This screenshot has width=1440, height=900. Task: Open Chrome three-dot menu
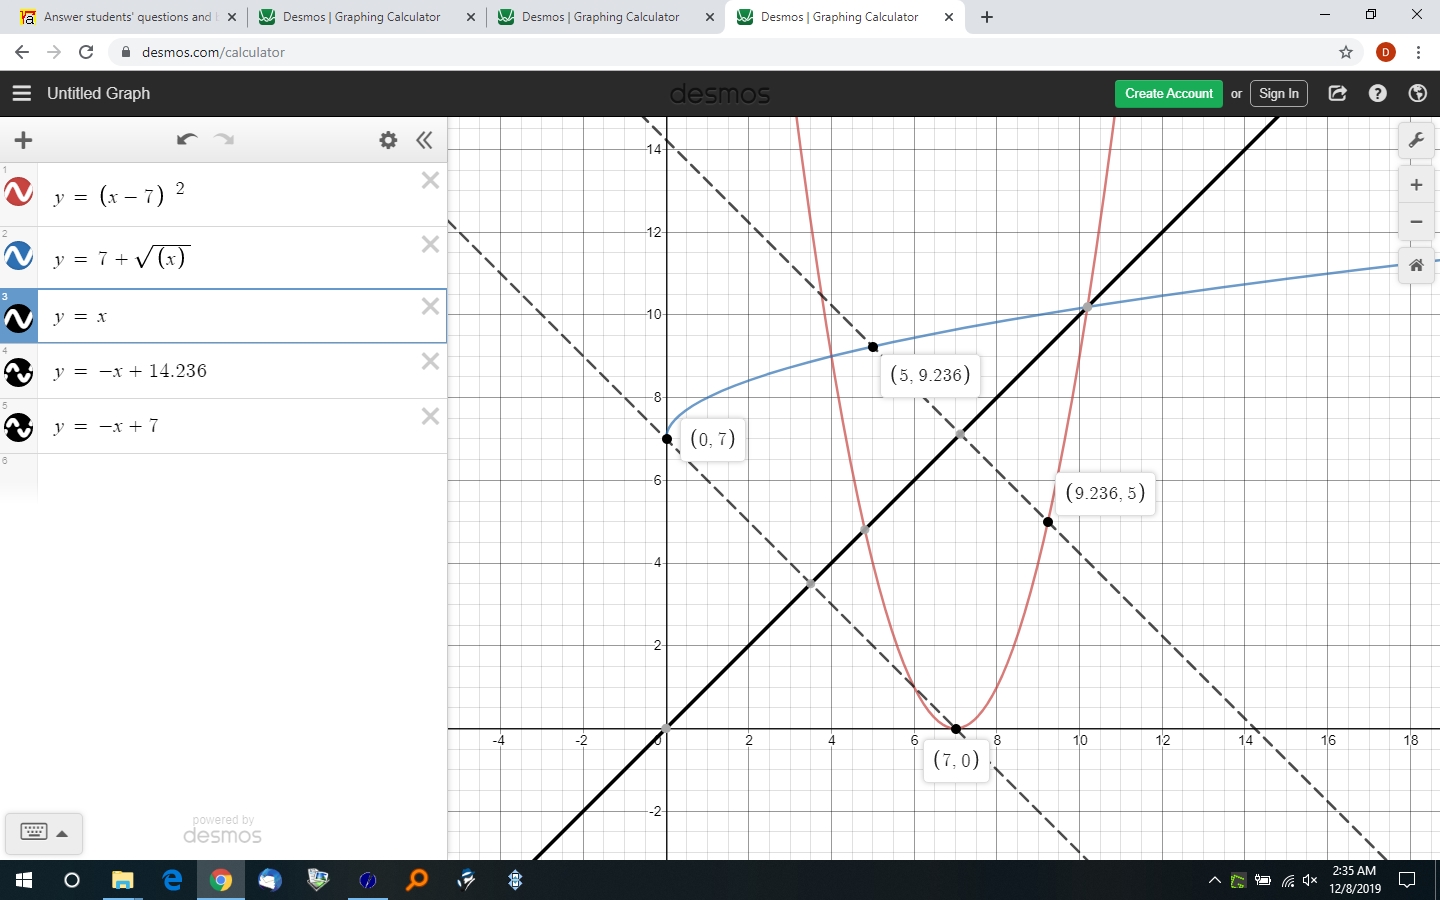pyautogui.click(x=1418, y=52)
